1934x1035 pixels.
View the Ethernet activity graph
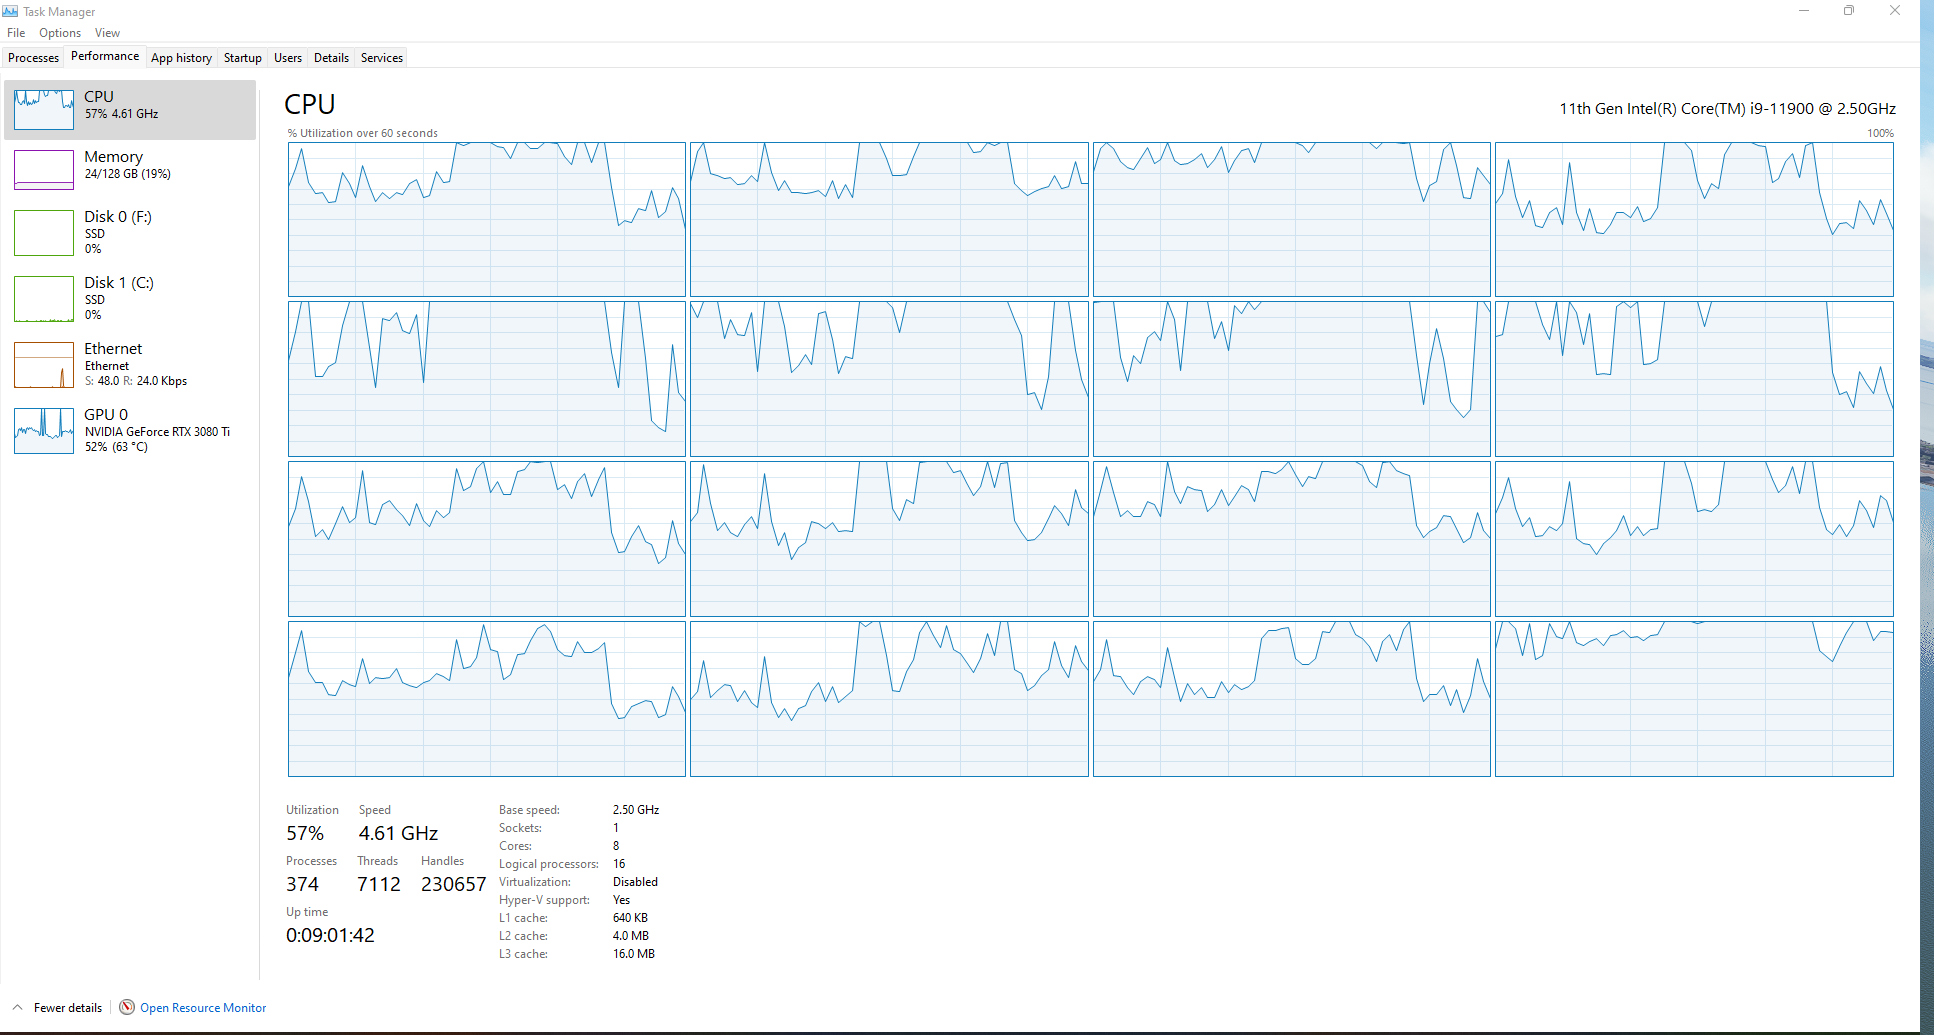[43, 364]
